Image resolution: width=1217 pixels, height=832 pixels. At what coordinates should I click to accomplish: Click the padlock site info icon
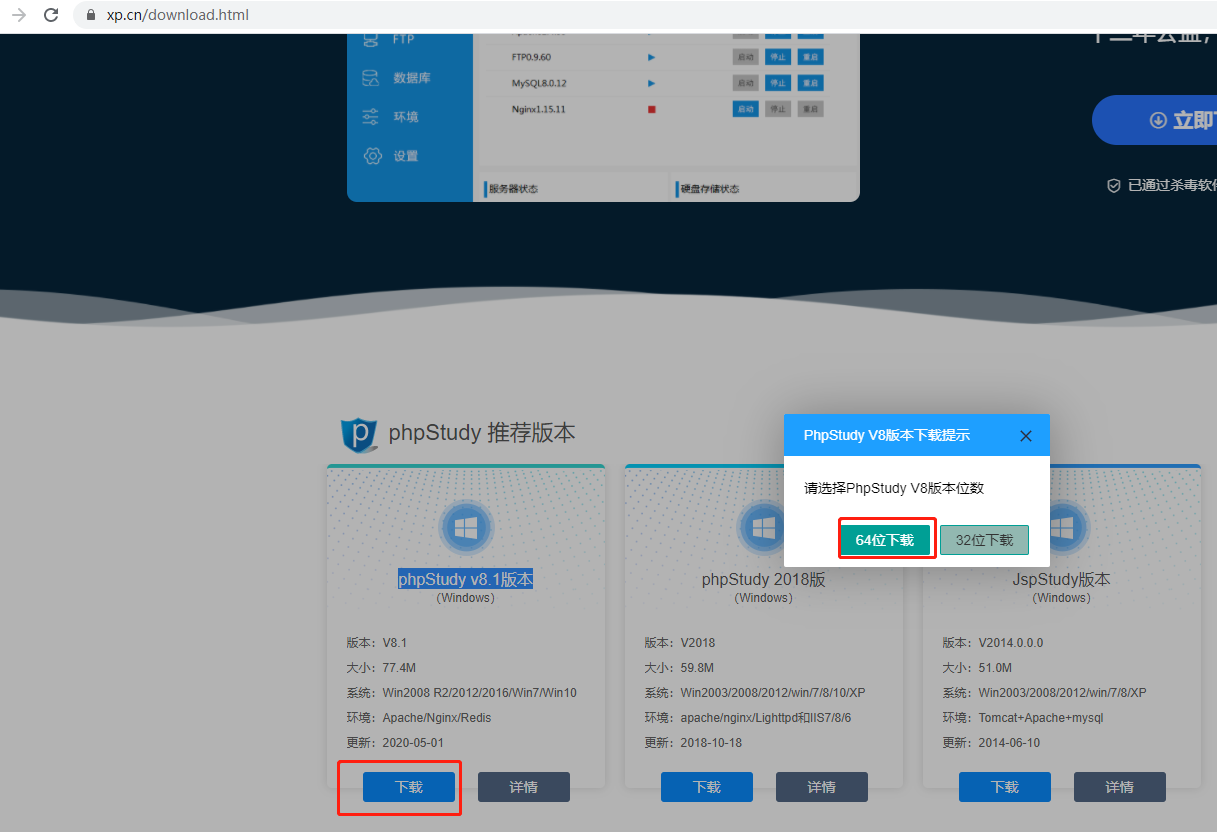(91, 15)
